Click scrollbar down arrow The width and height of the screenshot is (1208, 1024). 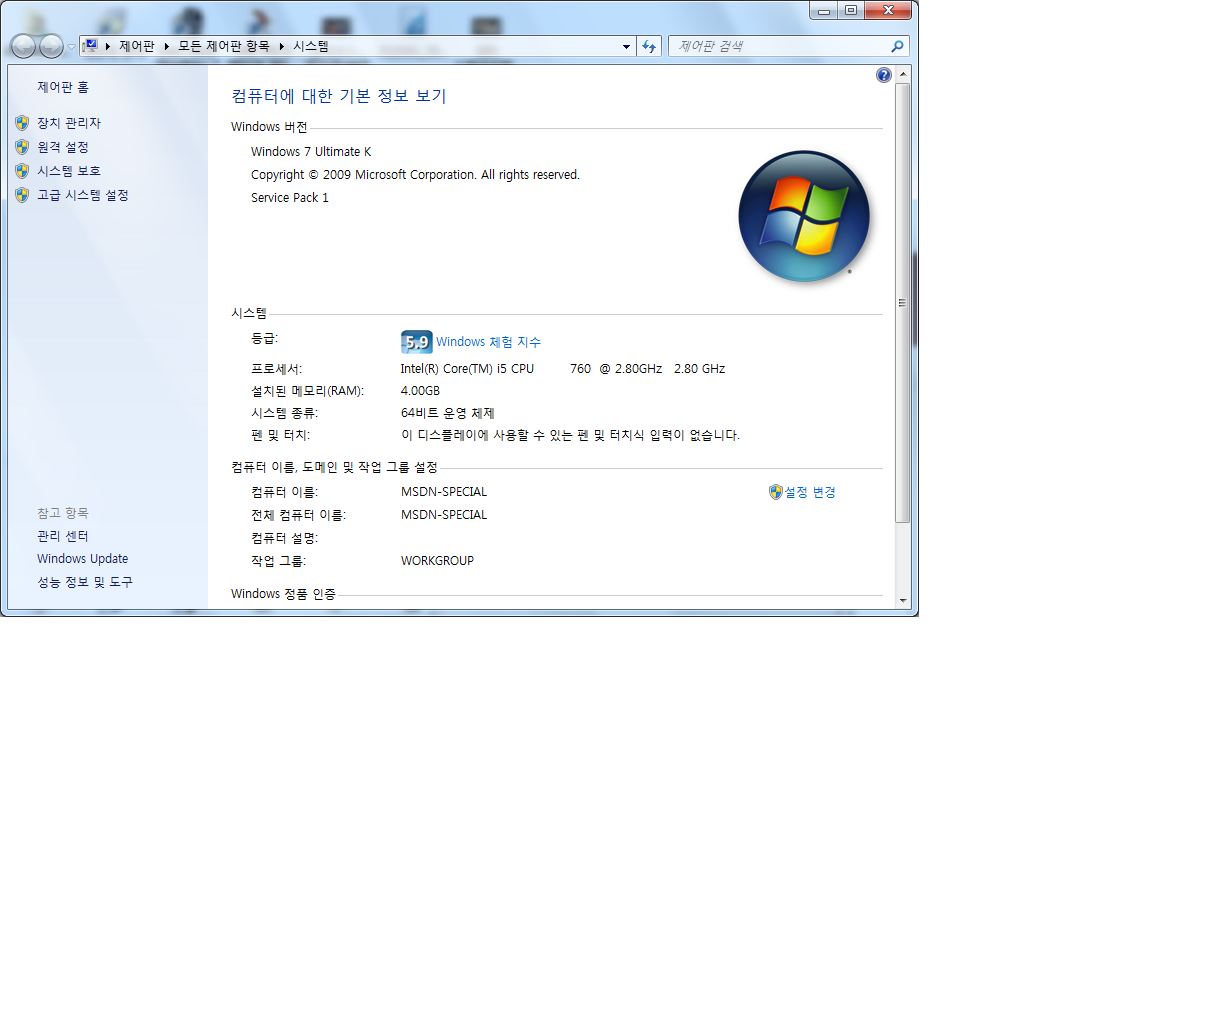point(903,600)
